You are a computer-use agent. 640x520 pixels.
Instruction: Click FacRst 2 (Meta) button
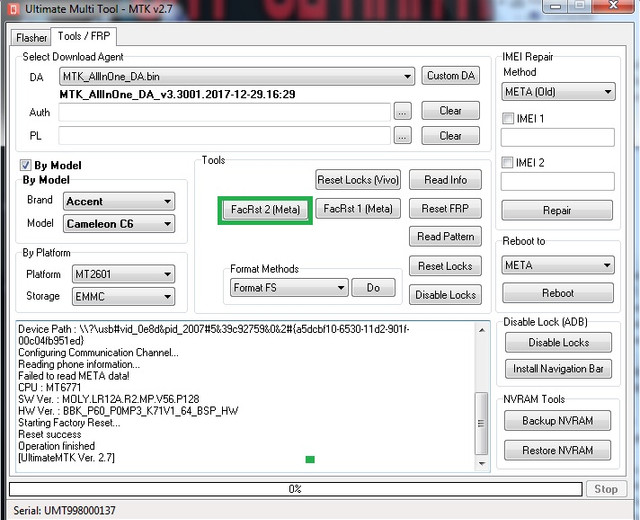point(265,210)
